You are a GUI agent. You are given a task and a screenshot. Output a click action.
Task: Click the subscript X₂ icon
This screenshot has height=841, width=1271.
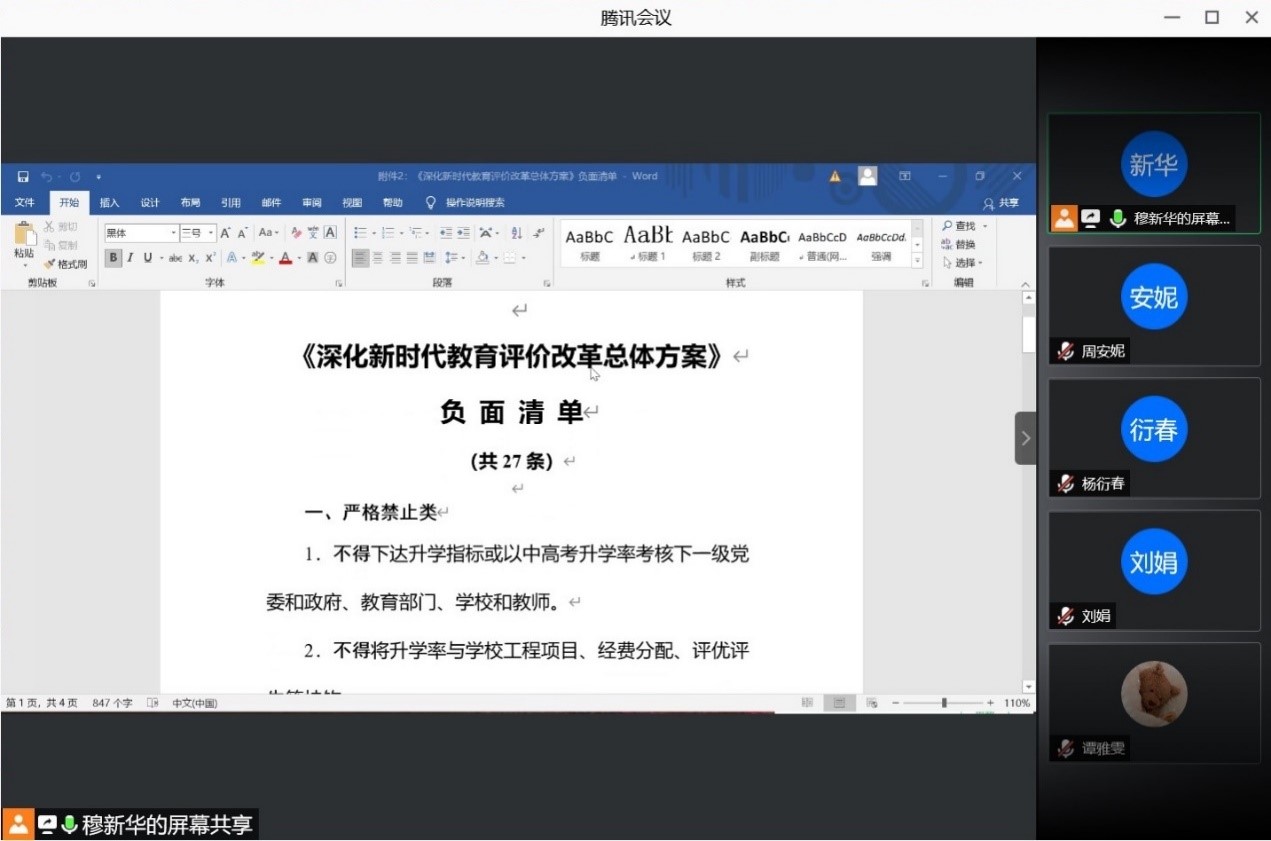click(193, 258)
